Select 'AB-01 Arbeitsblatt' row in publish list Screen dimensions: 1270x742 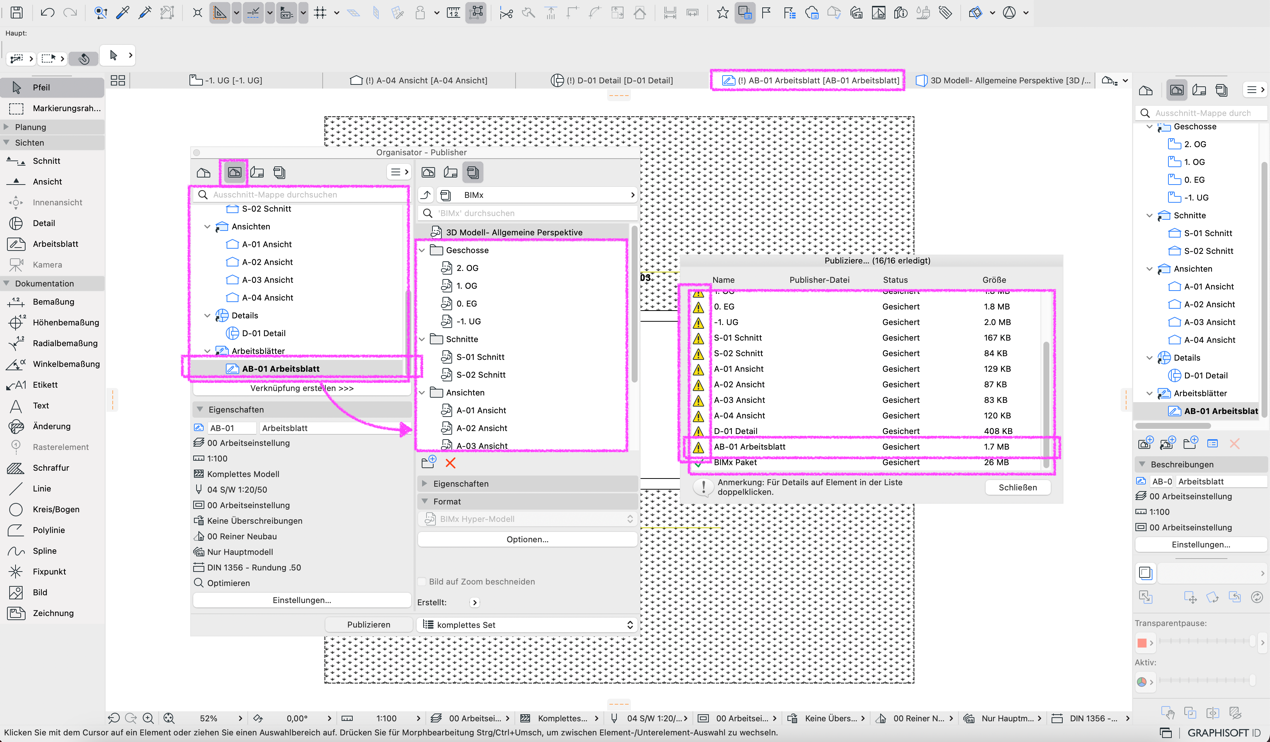(869, 447)
